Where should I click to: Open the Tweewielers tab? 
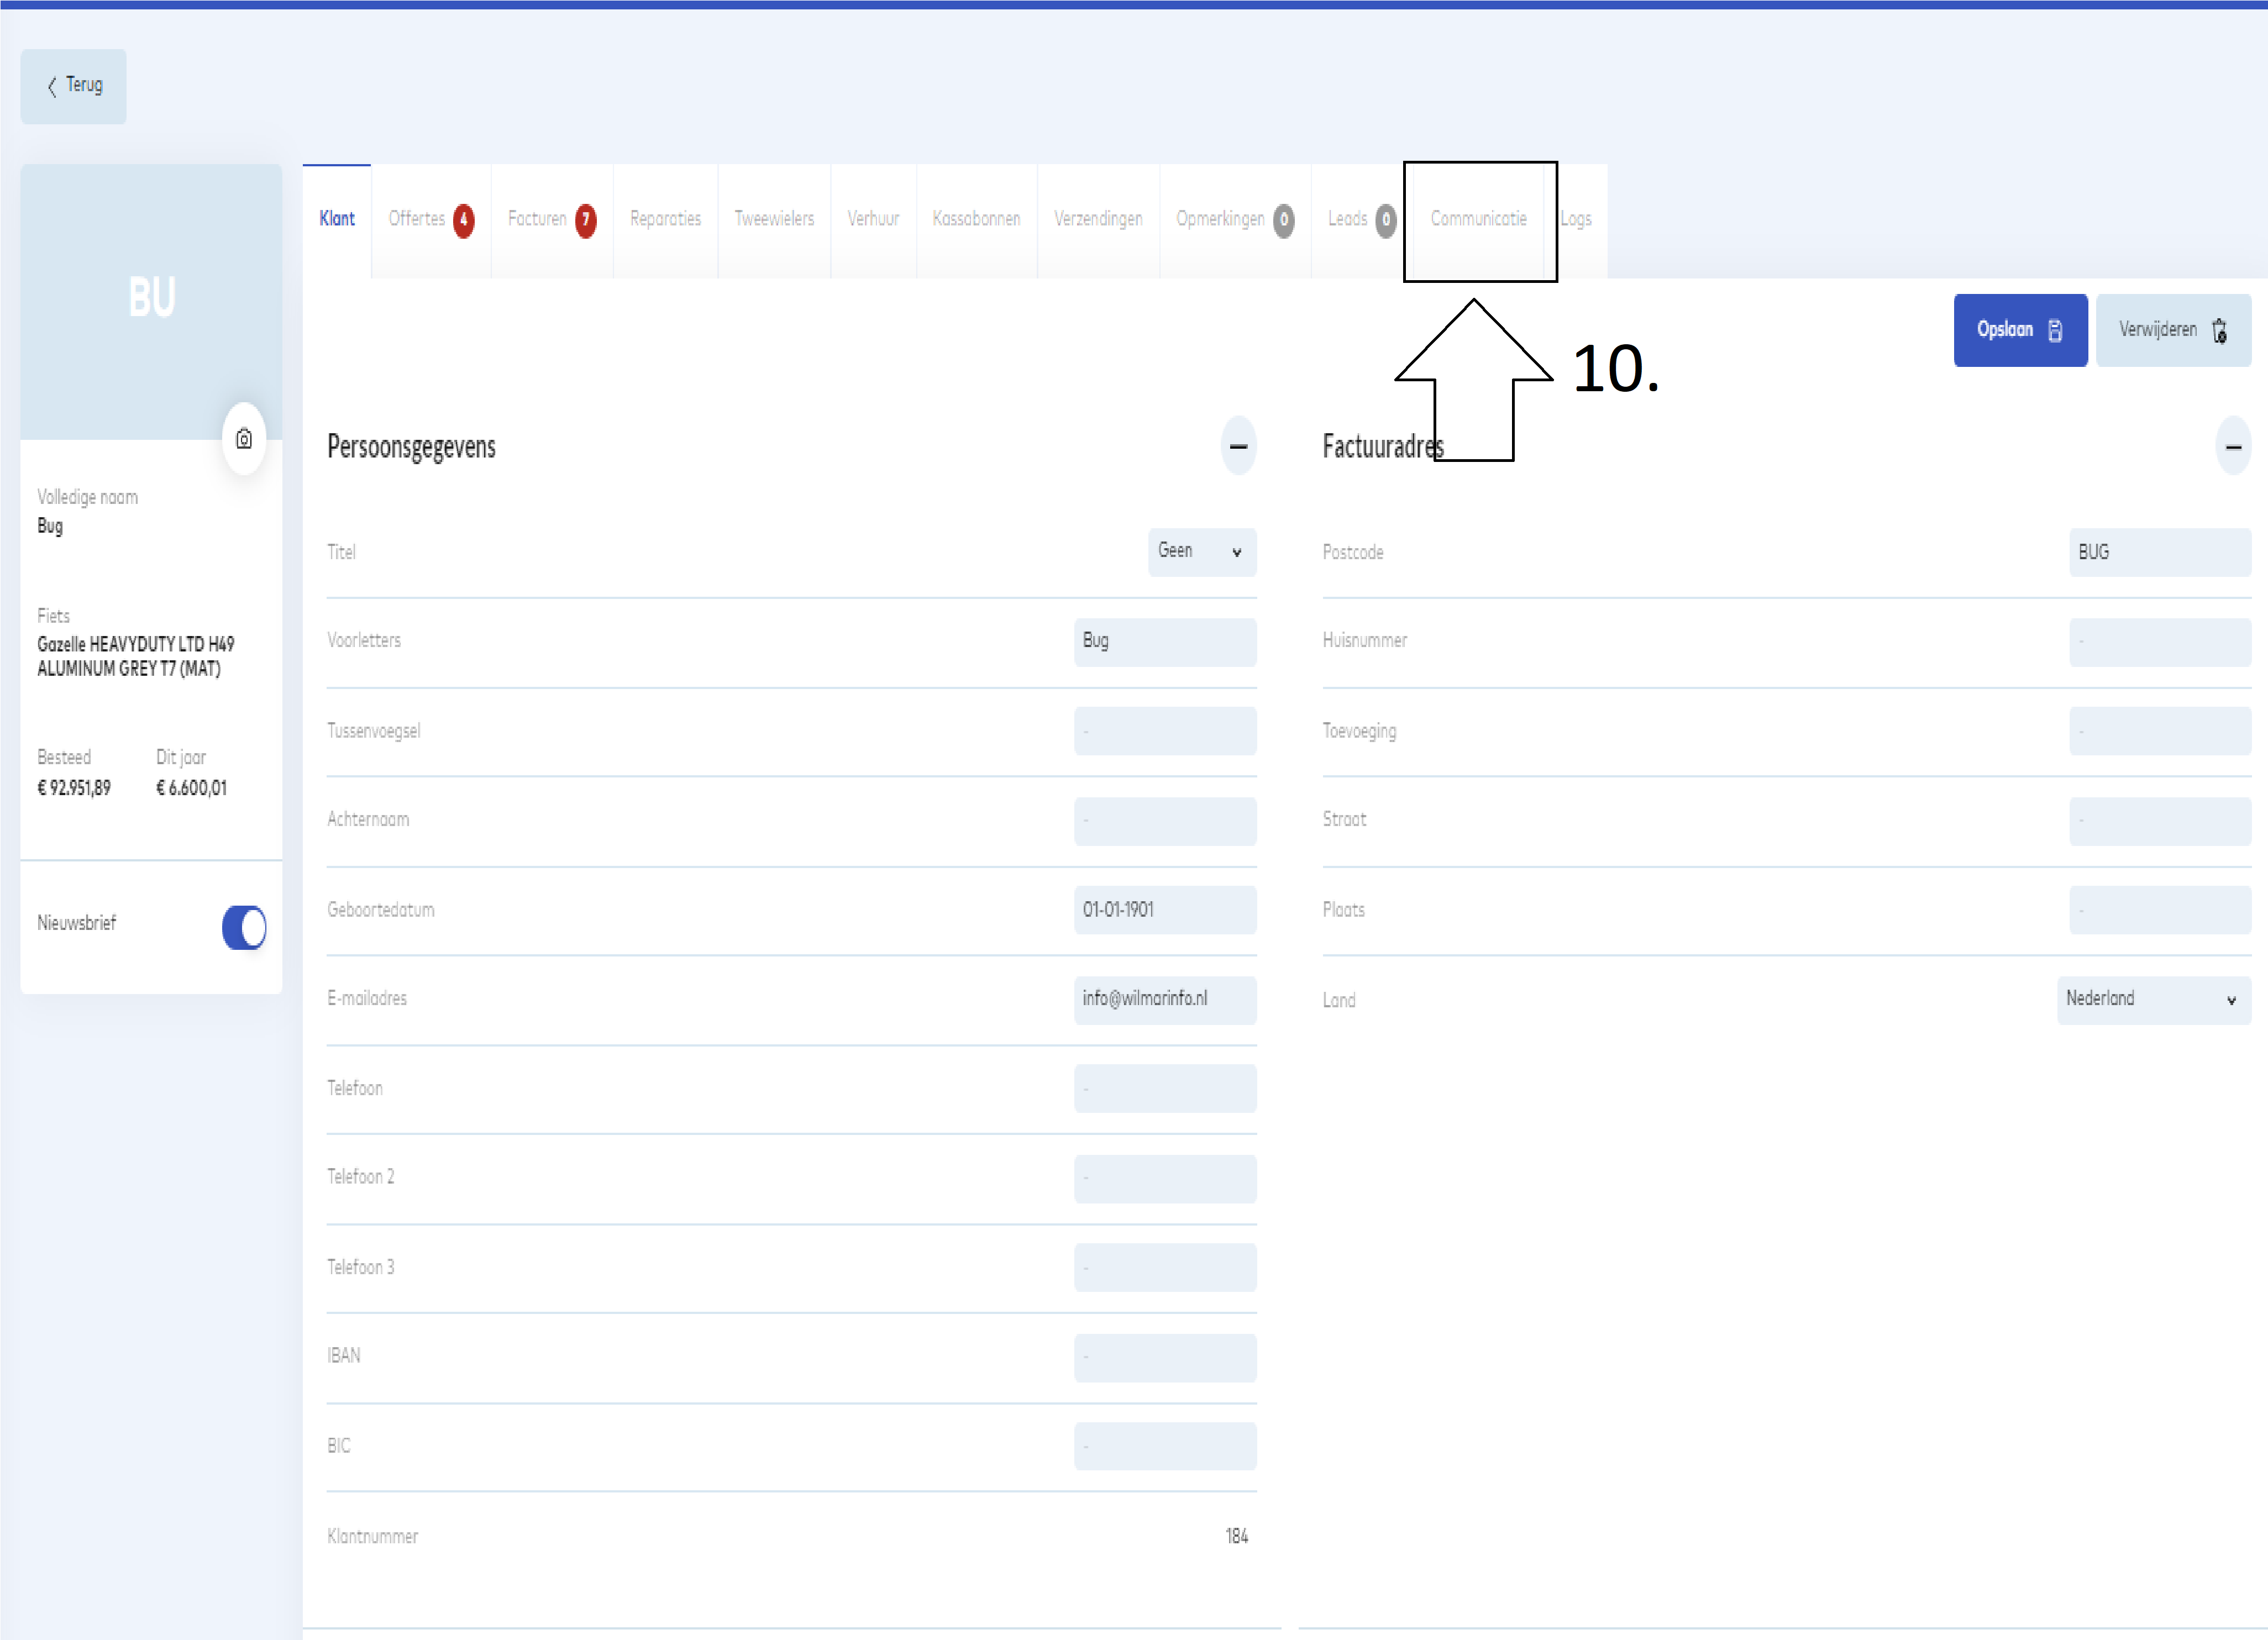[x=774, y=219]
